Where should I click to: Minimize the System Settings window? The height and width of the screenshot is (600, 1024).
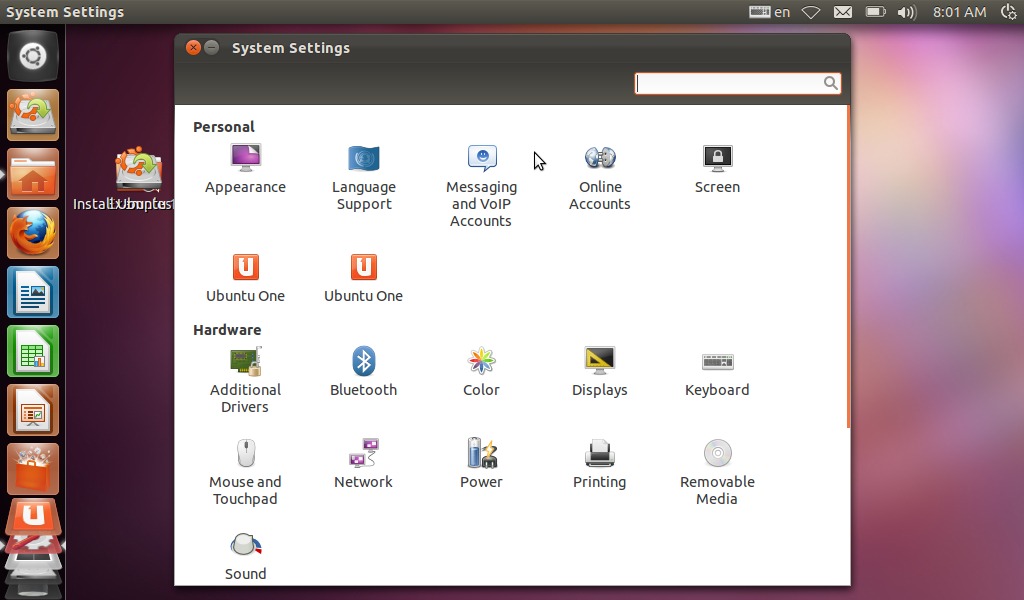(212, 48)
